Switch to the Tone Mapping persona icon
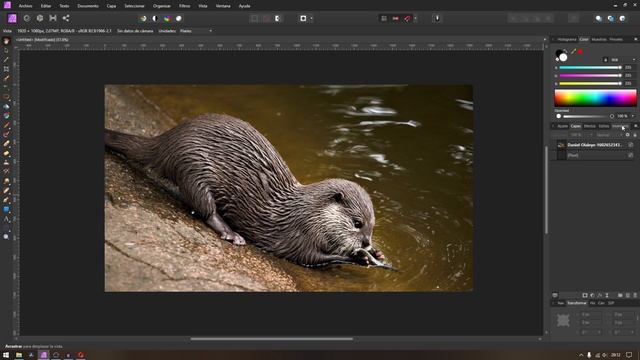The image size is (640, 360). click(x=53, y=18)
